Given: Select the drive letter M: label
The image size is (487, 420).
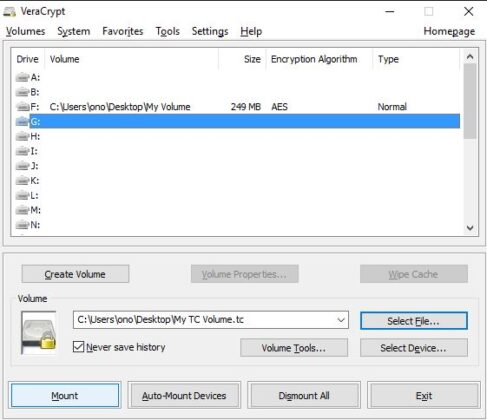Looking at the screenshot, I should (35, 210).
